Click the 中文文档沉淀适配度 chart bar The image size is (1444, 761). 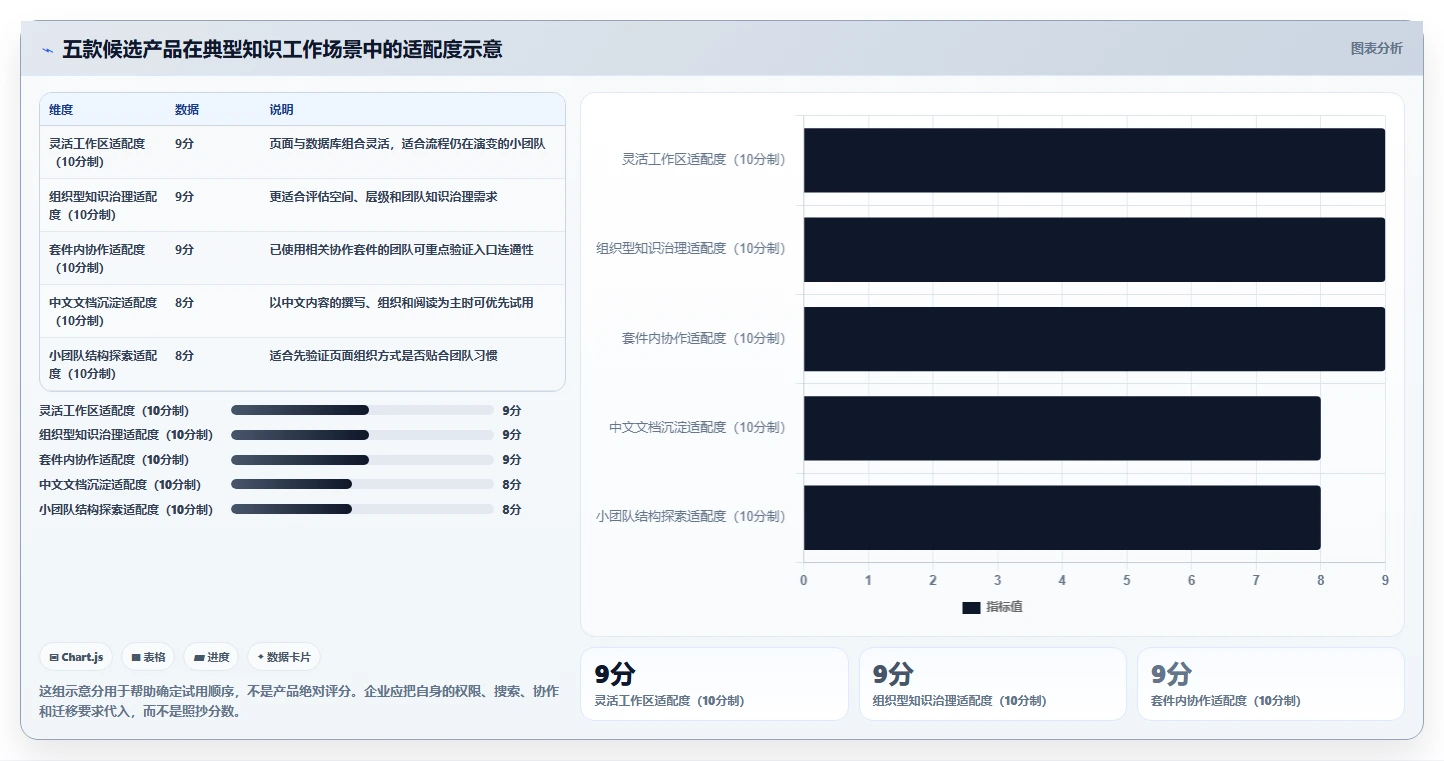tap(1062, 428)
